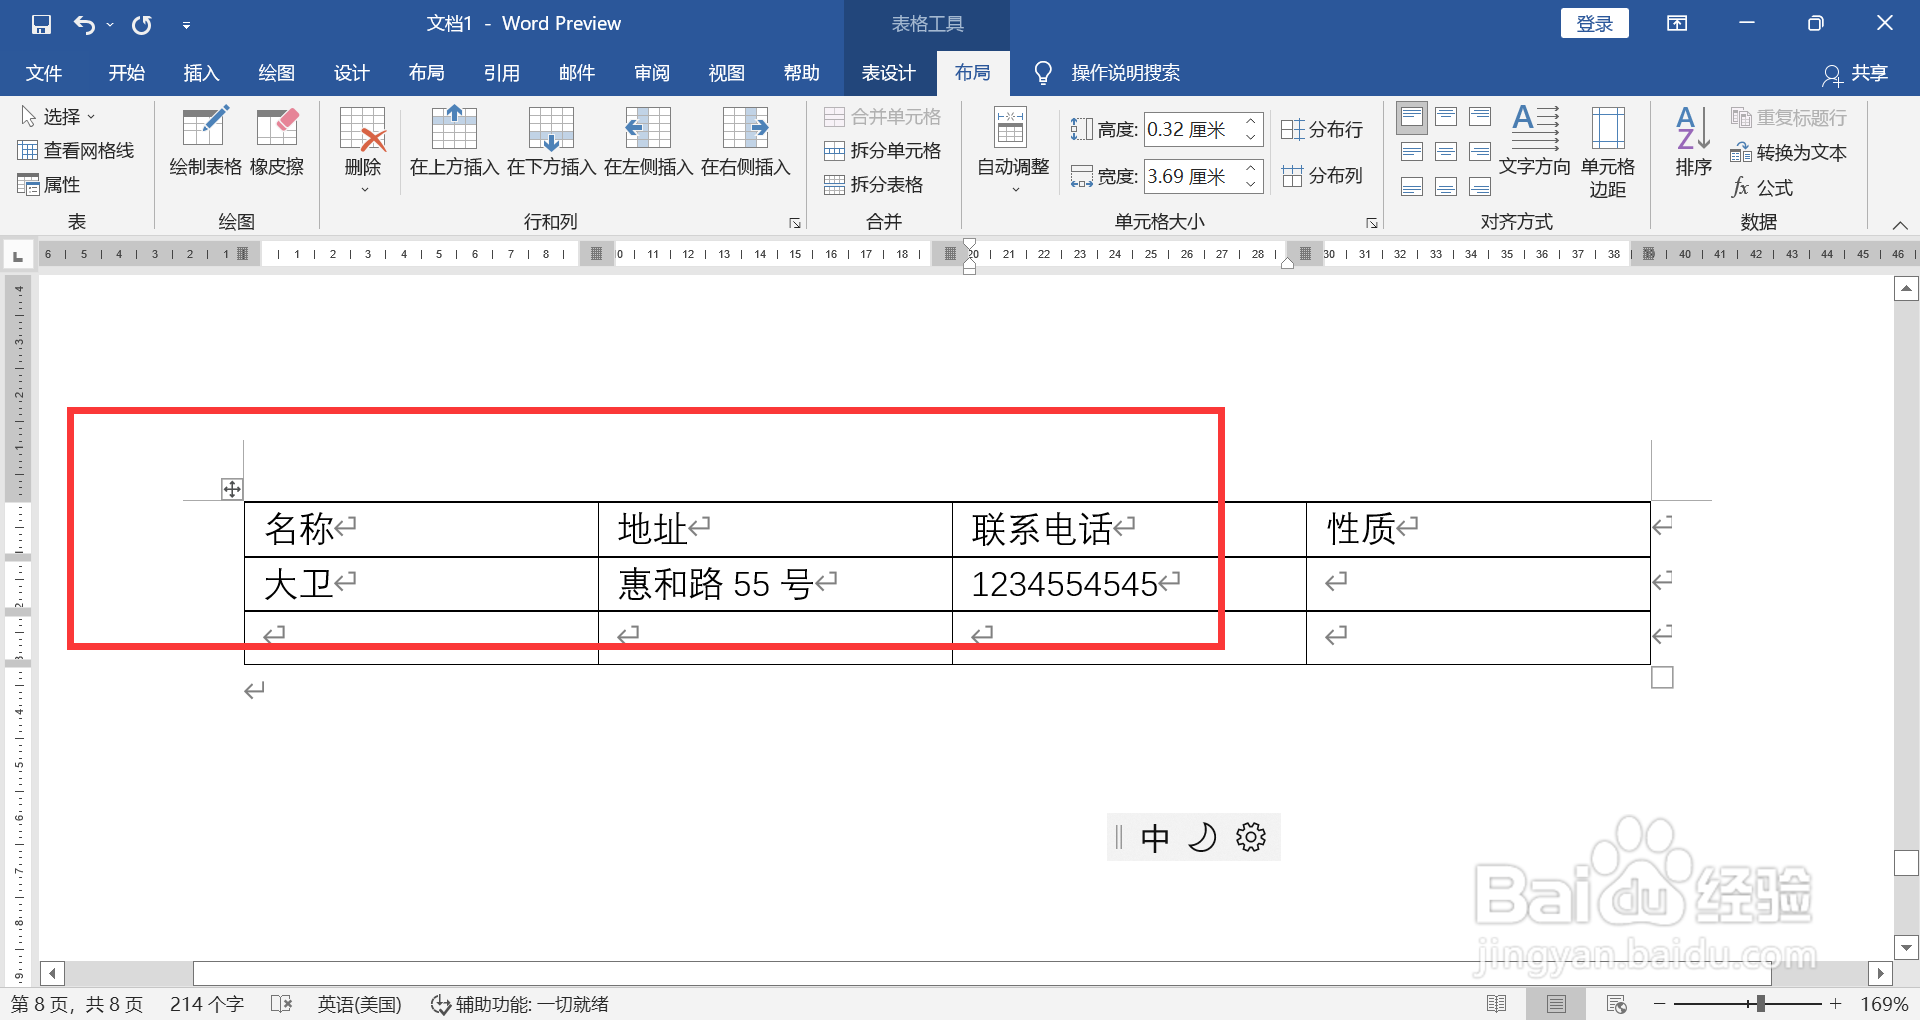Click the 宽度 width value field
This screenshot has height=1020, width=1920.
tap(1197, 176)
